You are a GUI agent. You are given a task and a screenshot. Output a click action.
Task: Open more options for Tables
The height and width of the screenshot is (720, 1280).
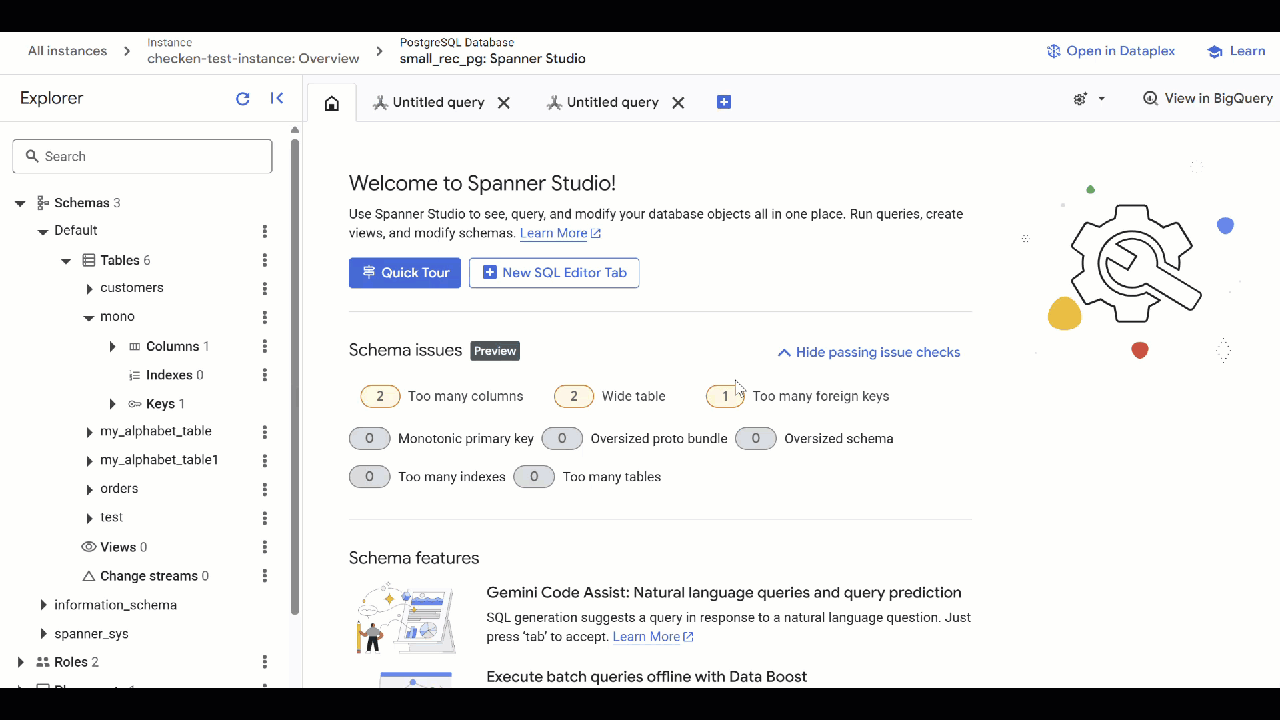click(x=265, y=260)
